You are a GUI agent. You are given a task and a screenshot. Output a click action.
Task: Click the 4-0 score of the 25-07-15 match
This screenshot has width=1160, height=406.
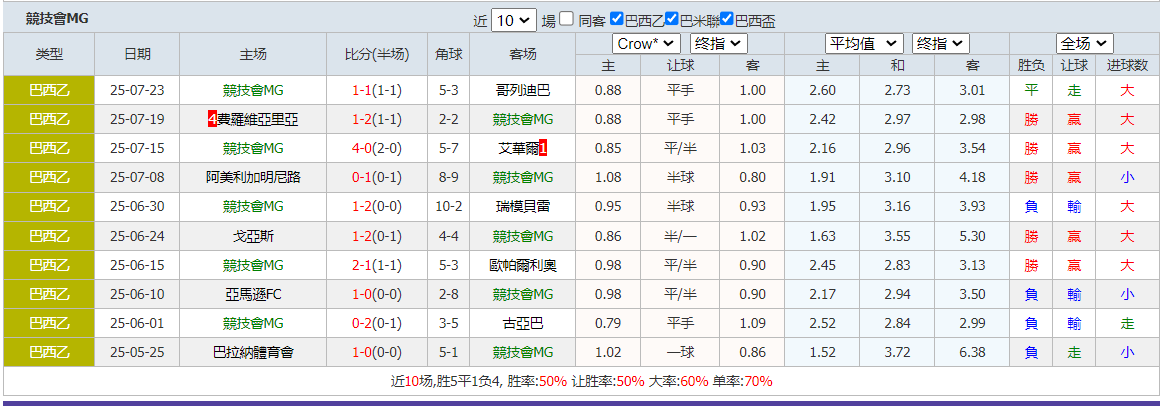click(361, 148)
